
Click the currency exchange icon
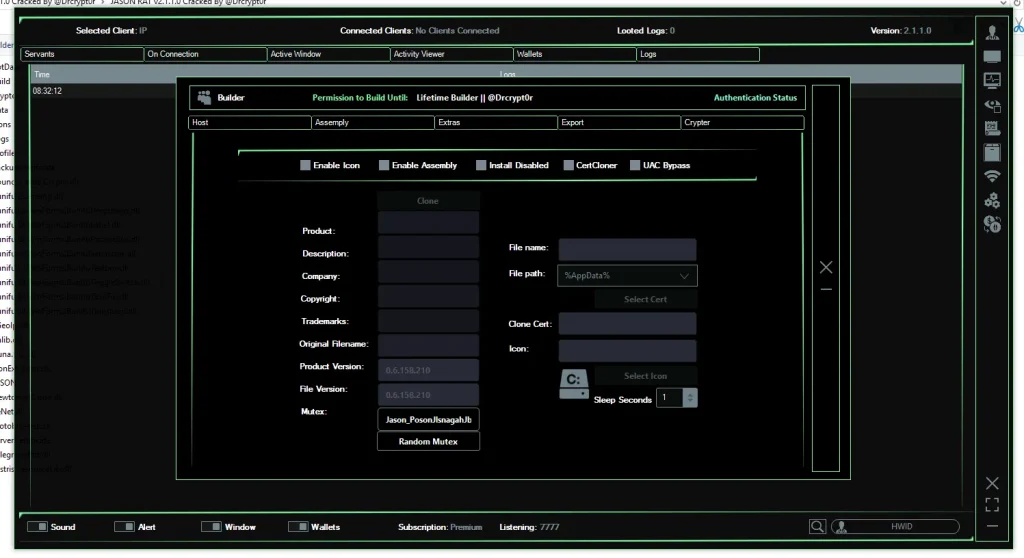click(992, 224)
